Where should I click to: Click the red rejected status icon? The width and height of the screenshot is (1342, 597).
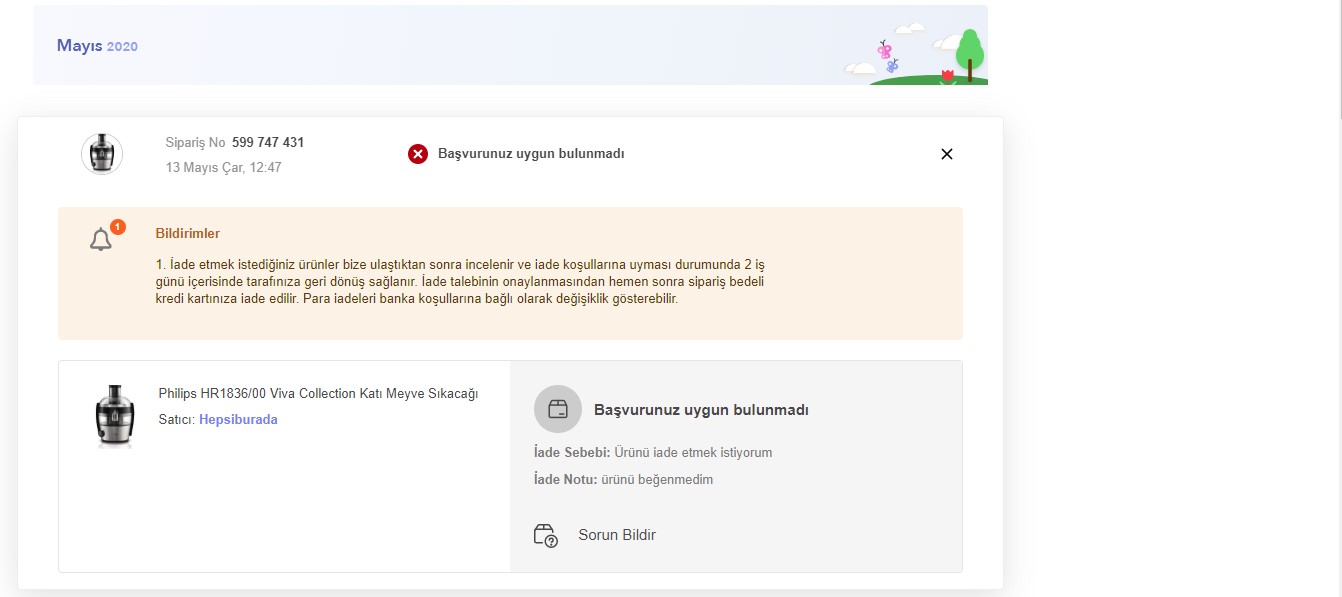click(418, 154)
